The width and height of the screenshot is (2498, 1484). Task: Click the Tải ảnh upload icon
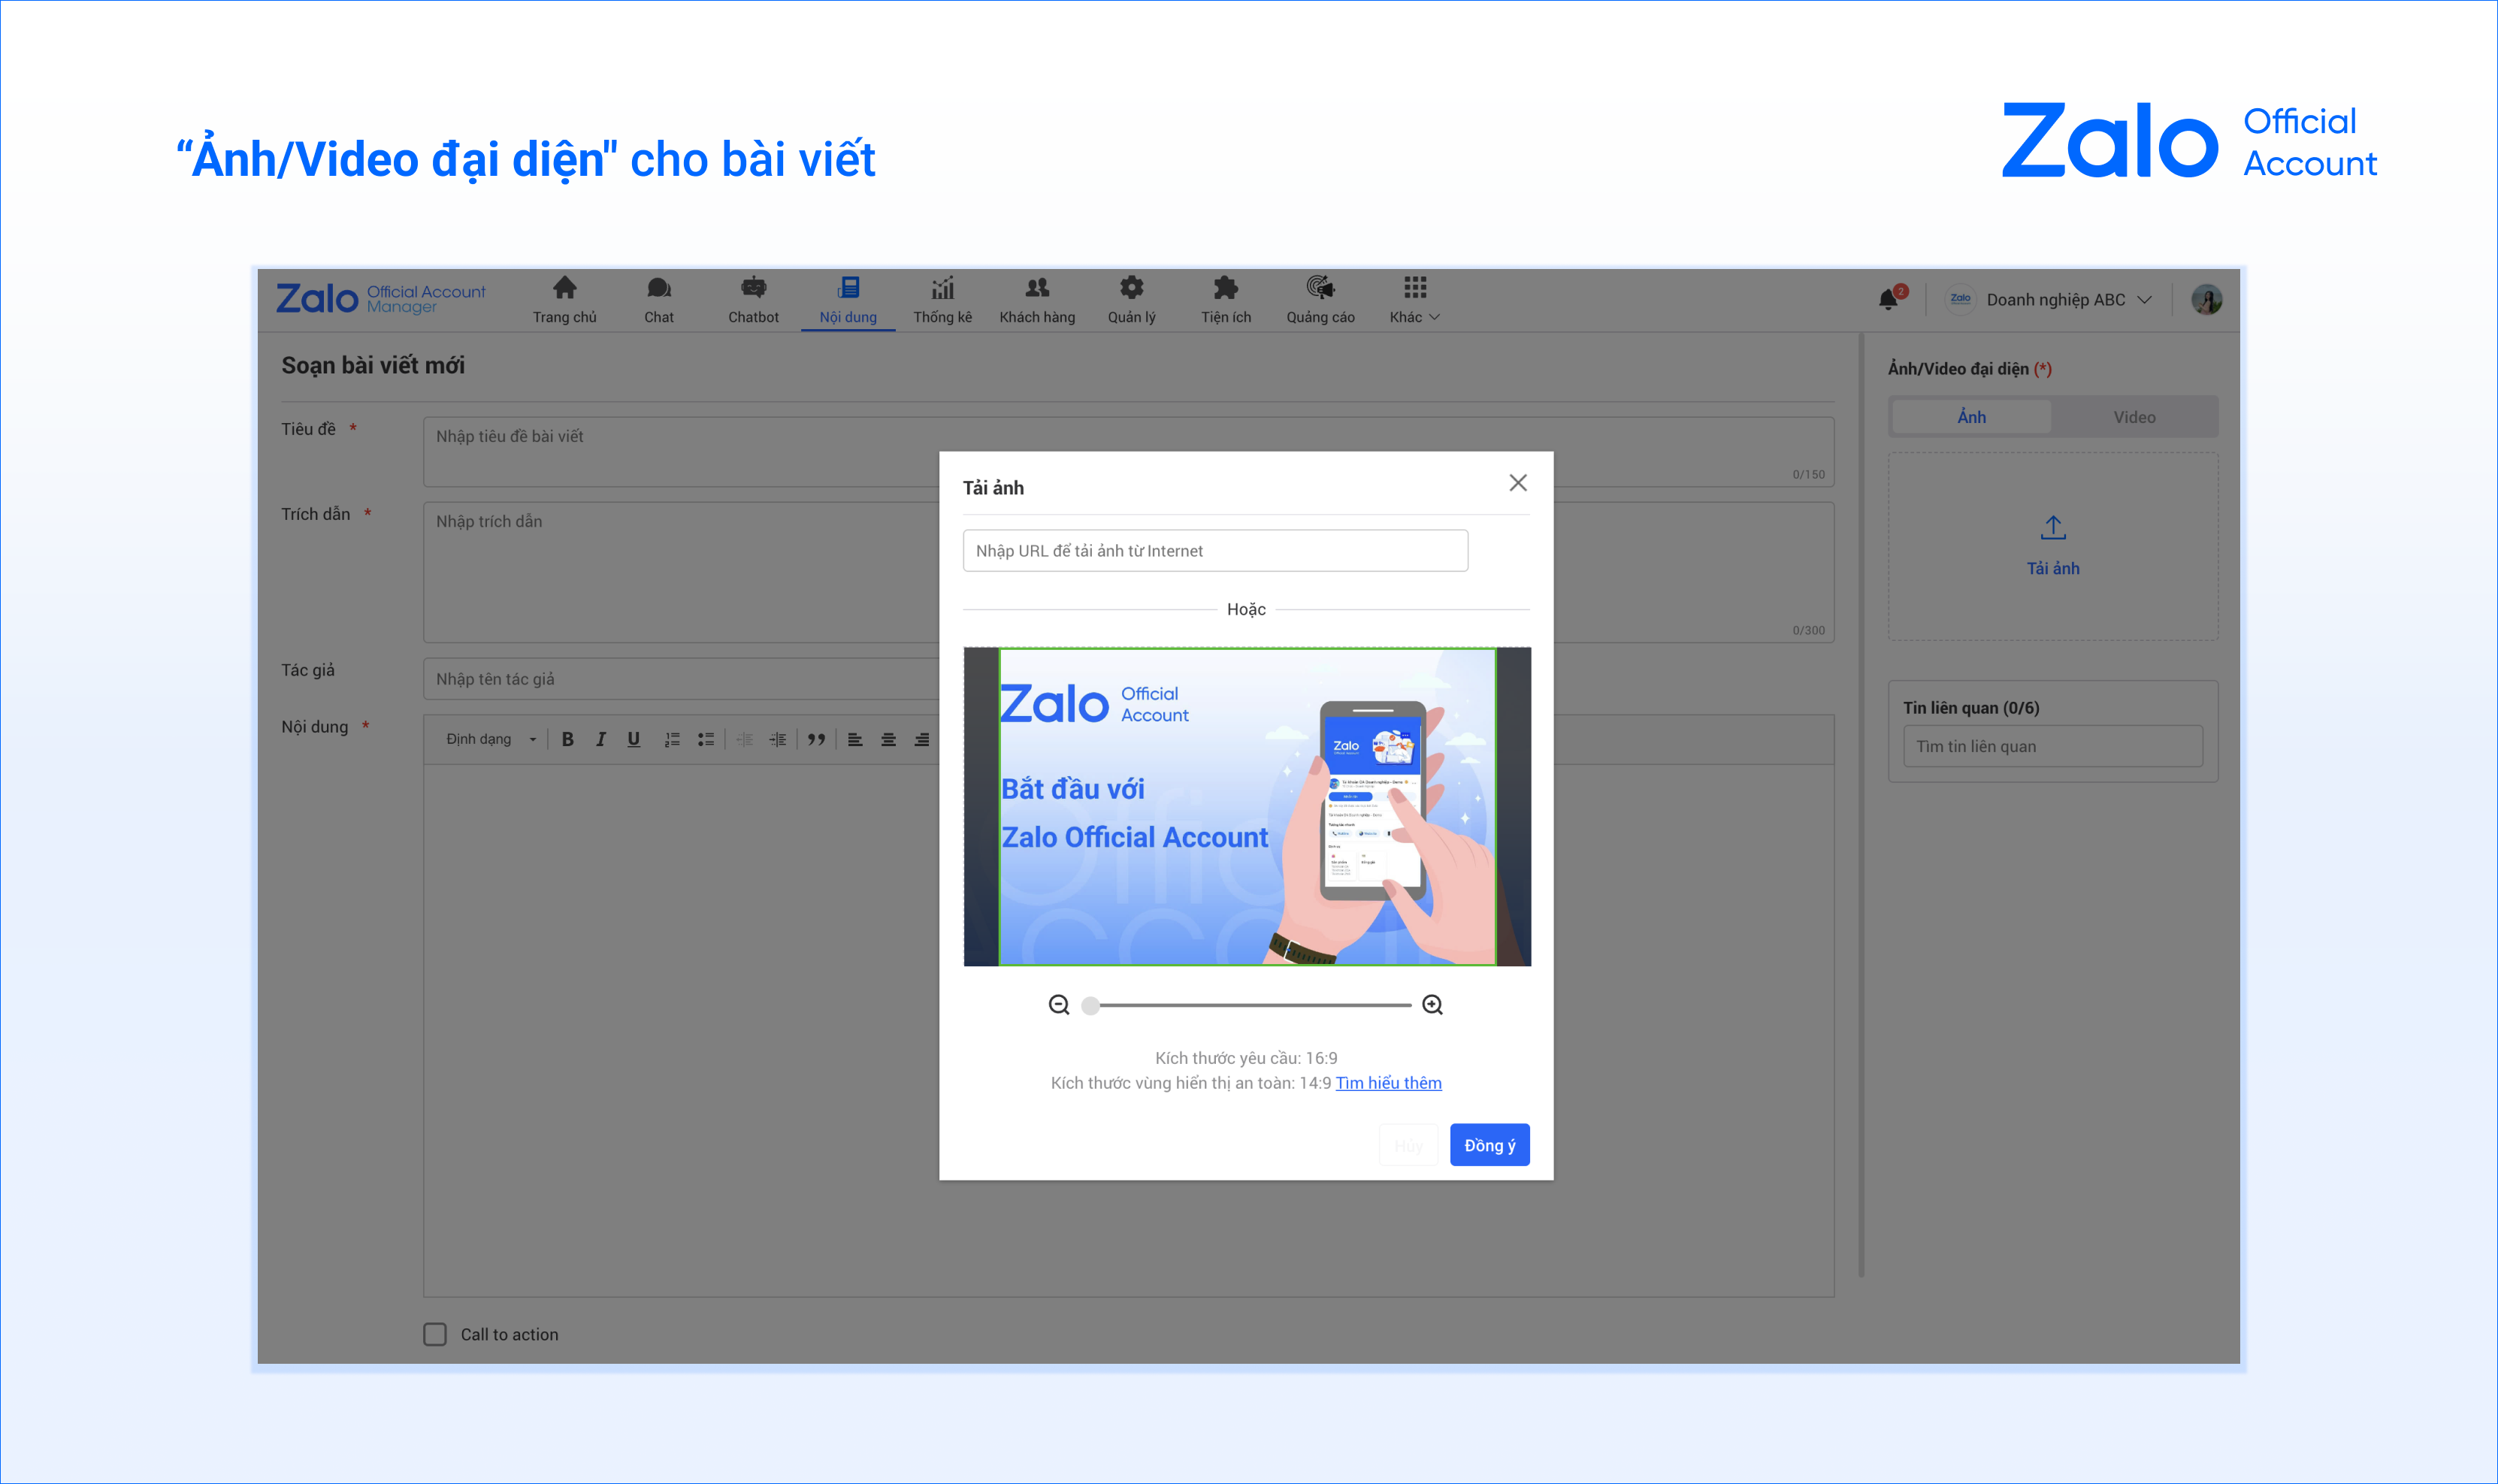tap(2052, 528)
